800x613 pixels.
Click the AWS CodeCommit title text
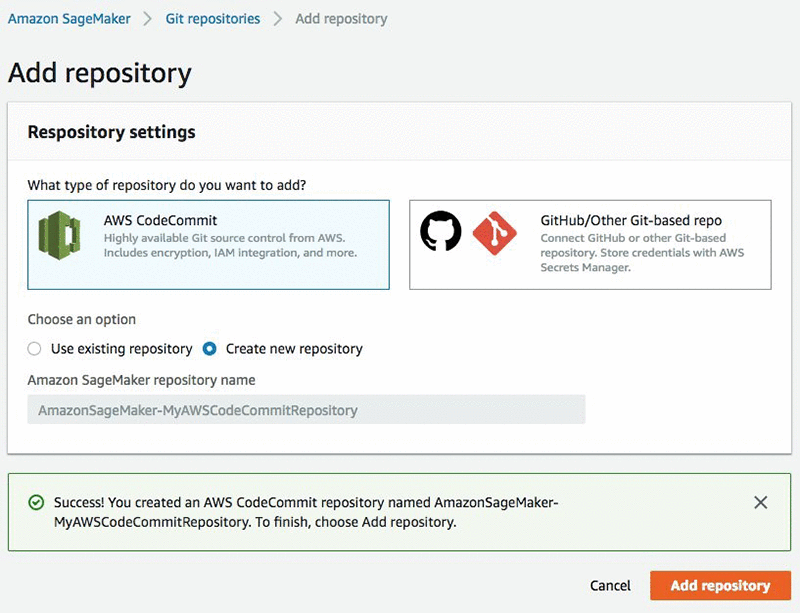160,220
